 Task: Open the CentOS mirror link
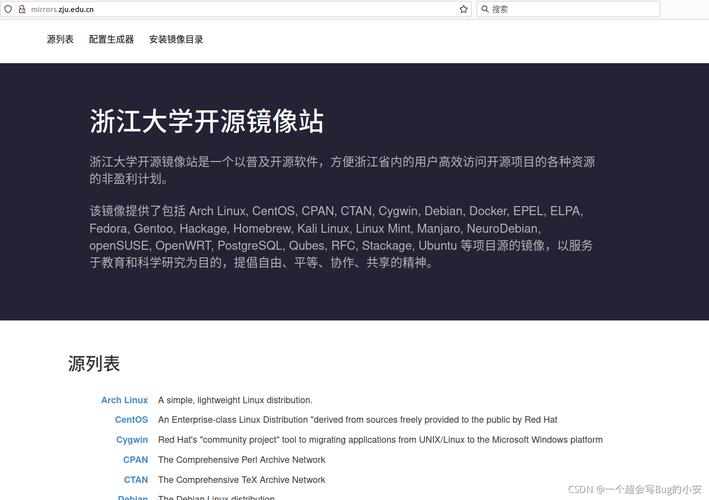(131, 420)
